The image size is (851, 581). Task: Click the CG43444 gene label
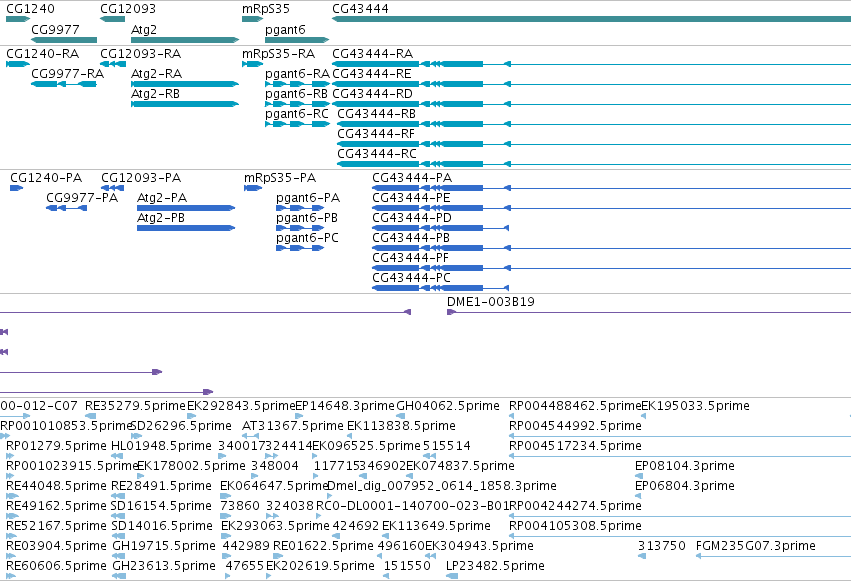coord(360,9)
